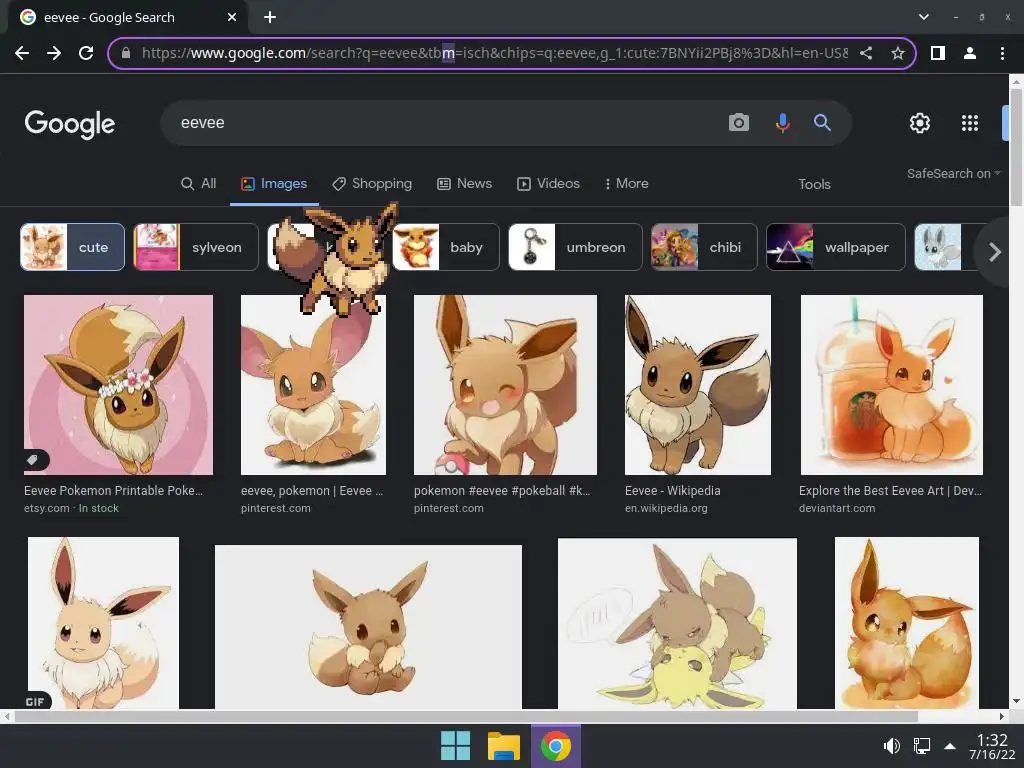Image resolution: width=1024 pixels, height=768 pixels.
Task: Click the Chrome icon on the taskbar
Action: point(555,746)
